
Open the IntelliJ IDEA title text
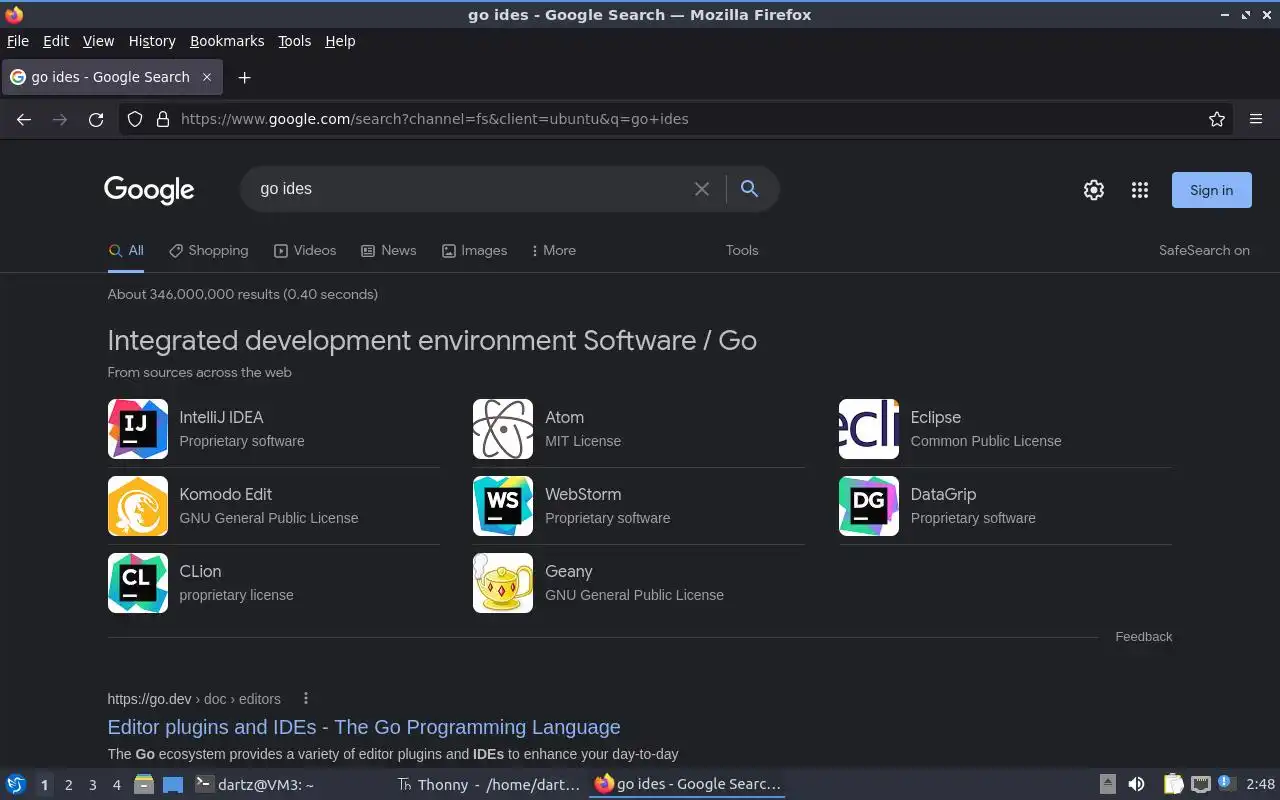tap(221, 418)
